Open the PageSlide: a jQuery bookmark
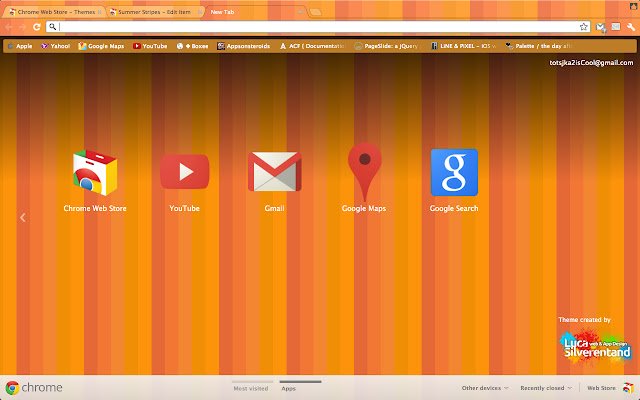 [386, 46]
